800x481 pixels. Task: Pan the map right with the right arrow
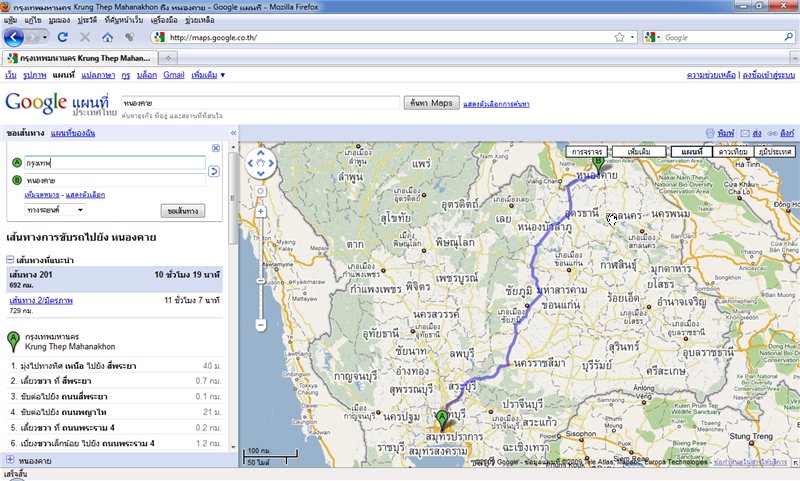[271, 163]
